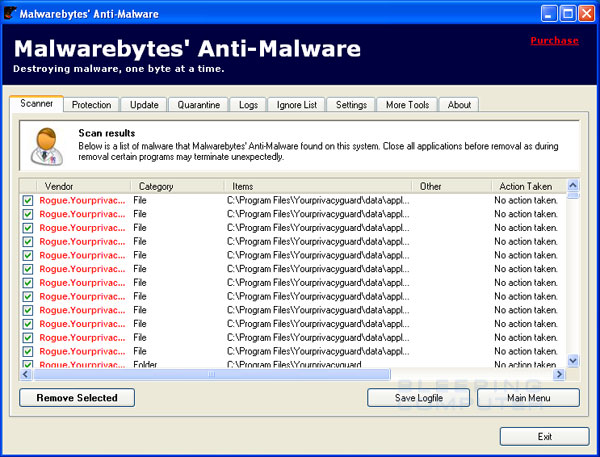Follow the red Purchase link

pyautogui.click(x=554, y=41)
